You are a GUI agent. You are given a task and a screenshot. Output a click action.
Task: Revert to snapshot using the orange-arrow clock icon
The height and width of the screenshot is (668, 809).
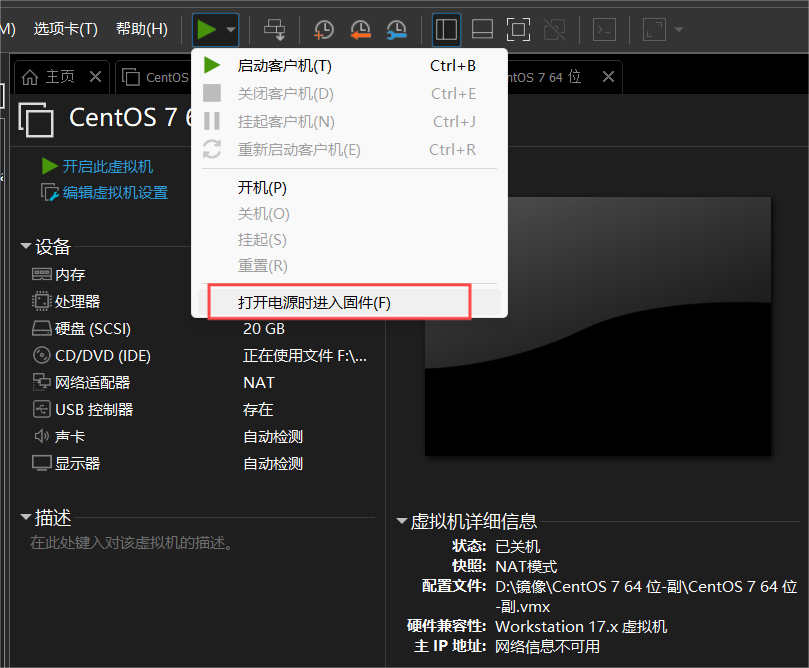point(360,29)
